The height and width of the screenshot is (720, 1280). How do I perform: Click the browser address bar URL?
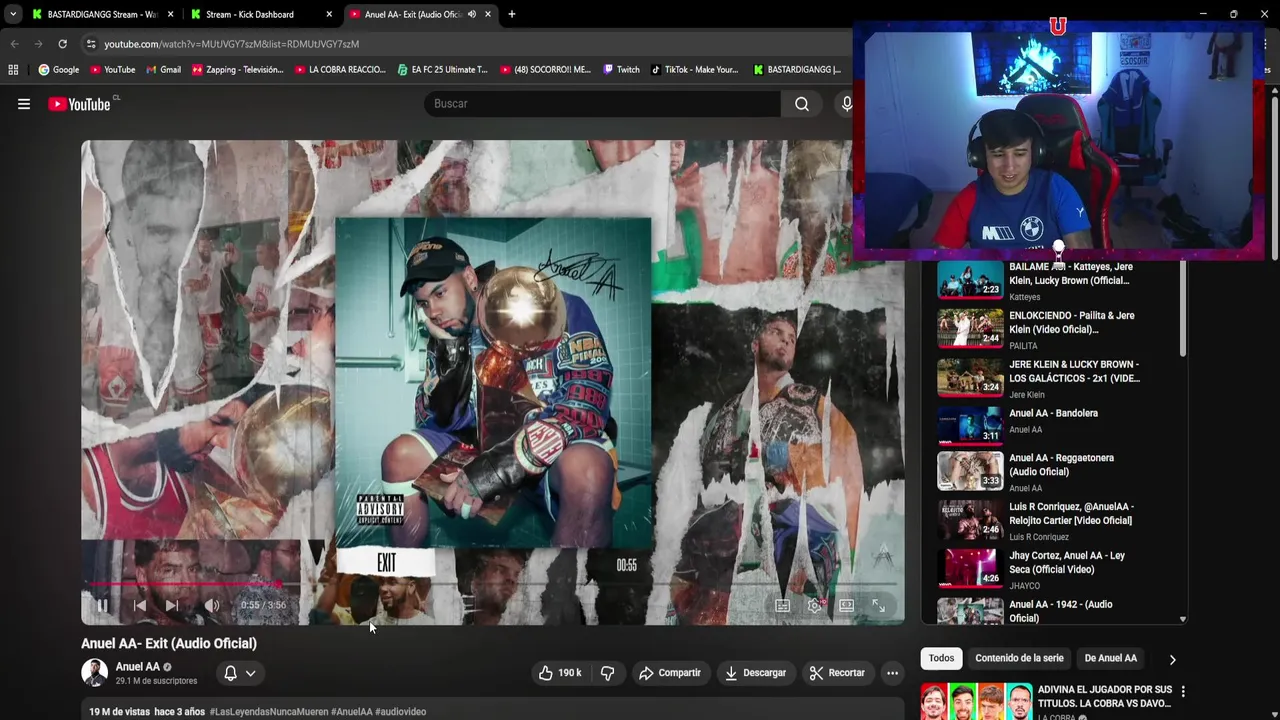tap(231, 44)
